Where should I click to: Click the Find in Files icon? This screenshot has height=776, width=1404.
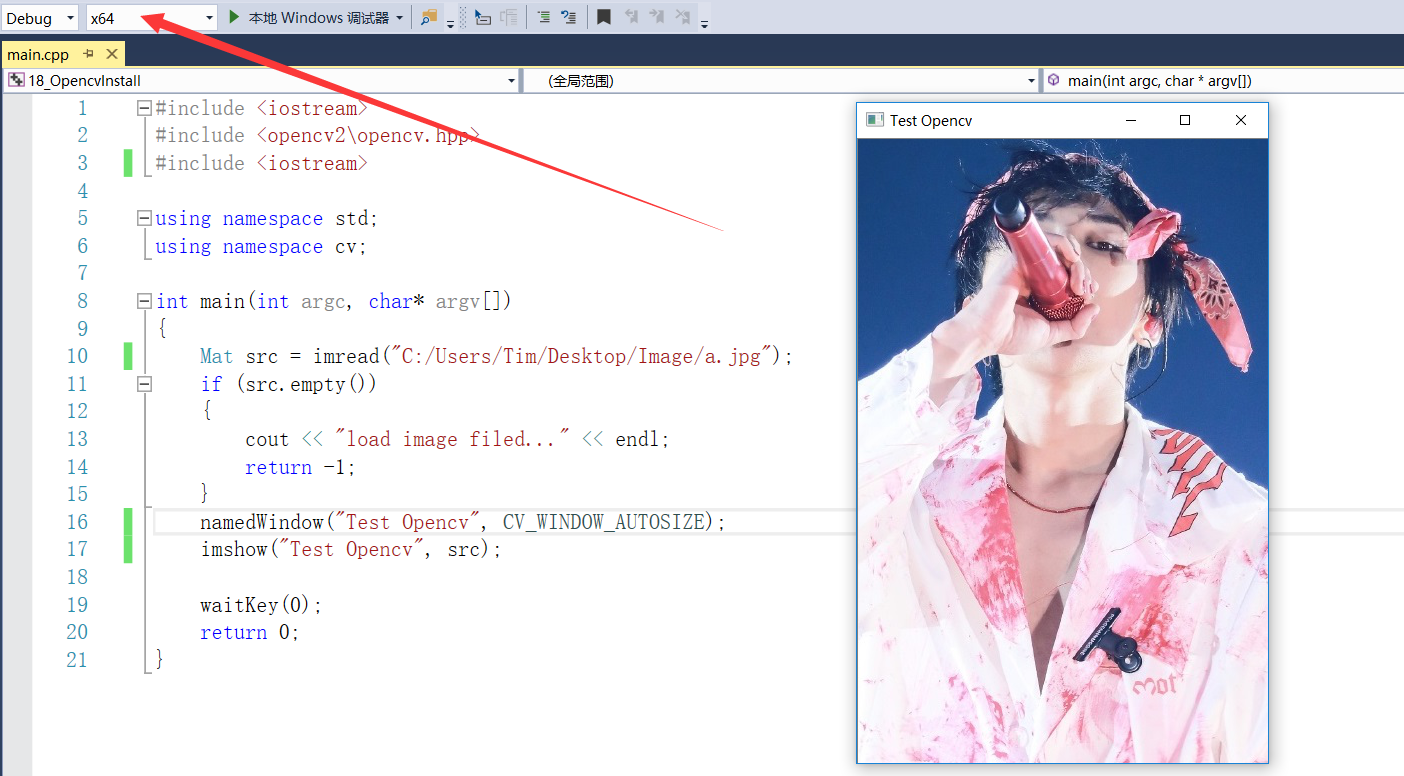pos(429,17)
